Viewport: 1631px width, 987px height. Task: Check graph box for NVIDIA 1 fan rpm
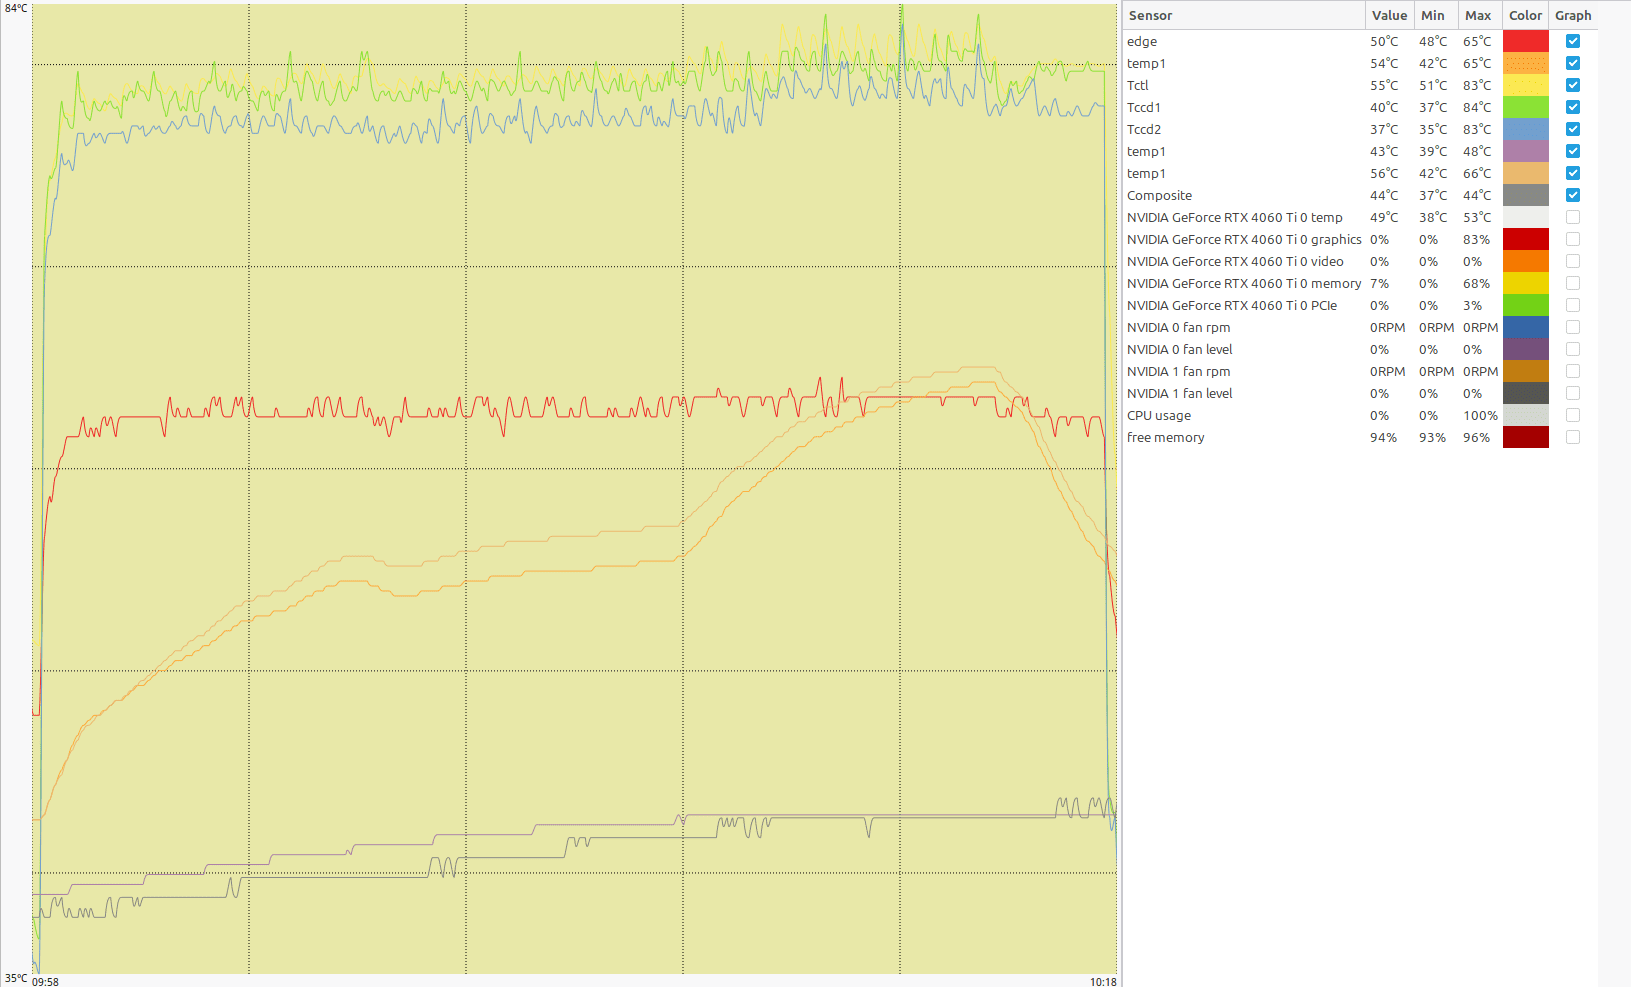point(1573,371)
